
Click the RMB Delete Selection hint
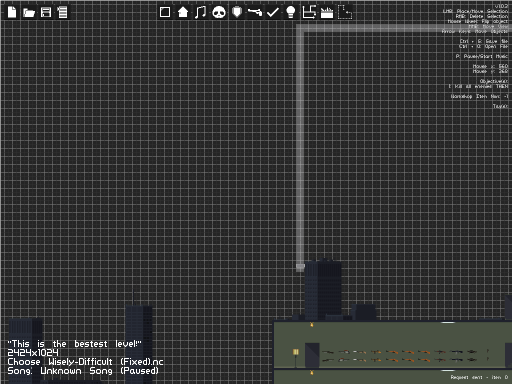(482, 16)
